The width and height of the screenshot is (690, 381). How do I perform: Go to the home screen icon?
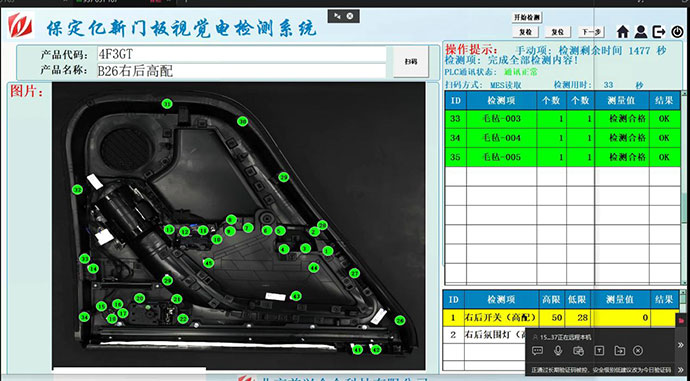(x=623, y=31)
